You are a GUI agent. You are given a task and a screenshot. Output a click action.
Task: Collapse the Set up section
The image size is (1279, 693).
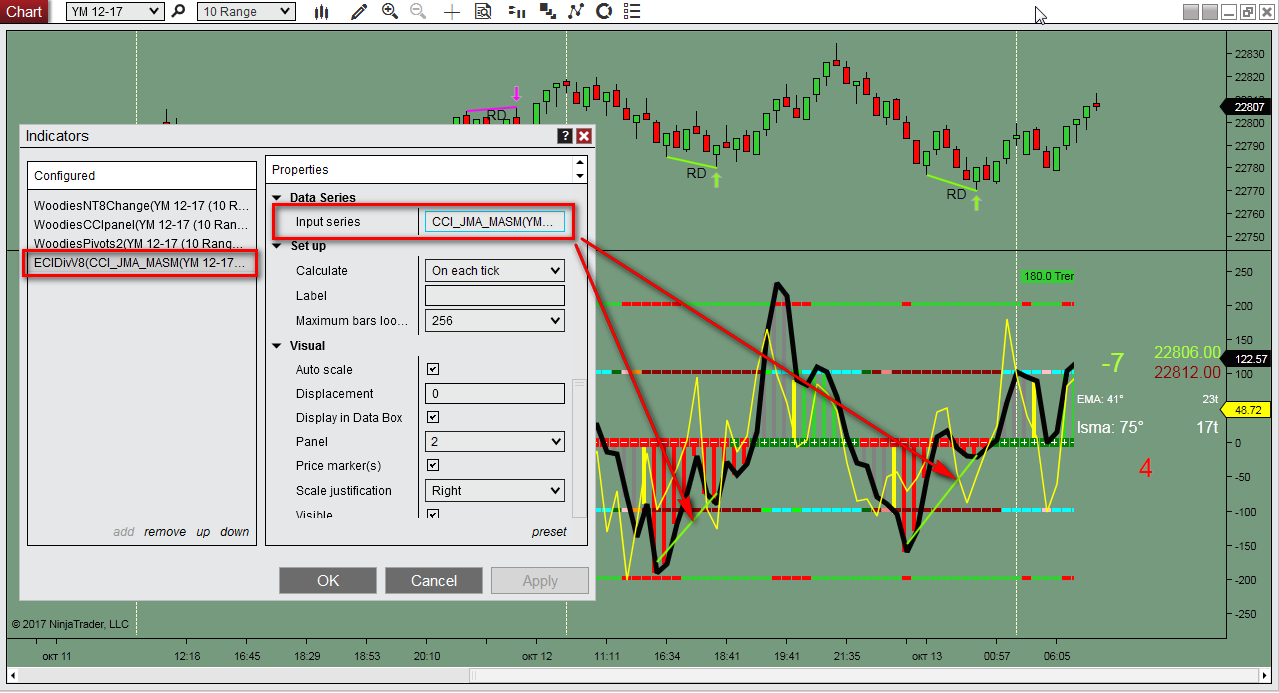(x=277, y=246)
